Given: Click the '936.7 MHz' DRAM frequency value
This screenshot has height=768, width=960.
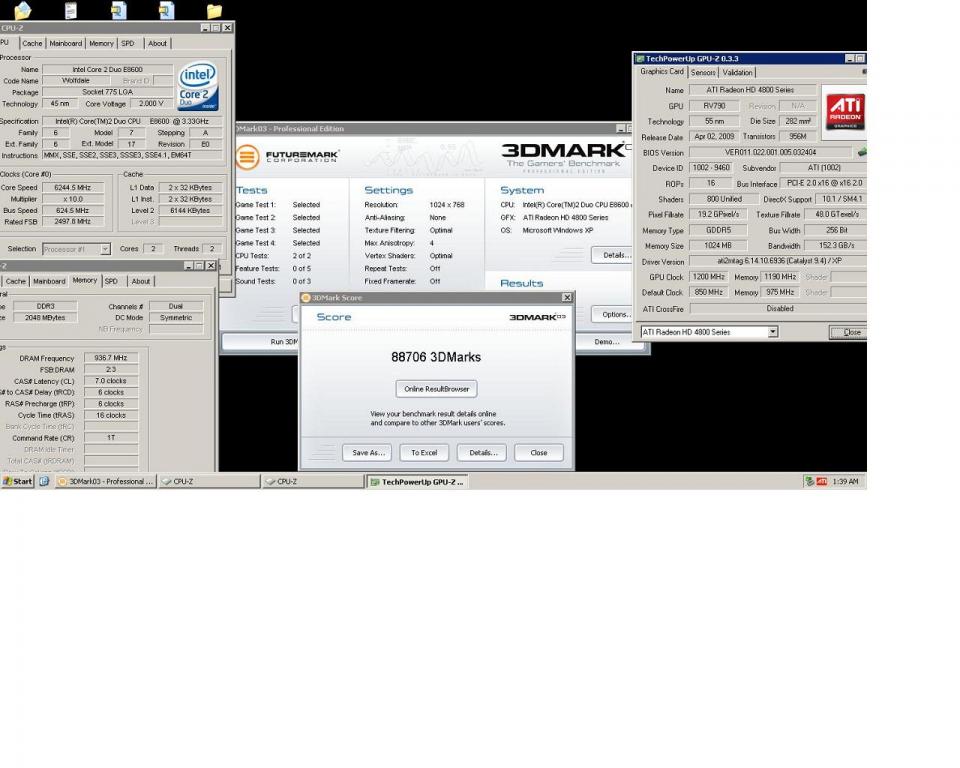Looking at the screenshot, I should click(111, 358).
